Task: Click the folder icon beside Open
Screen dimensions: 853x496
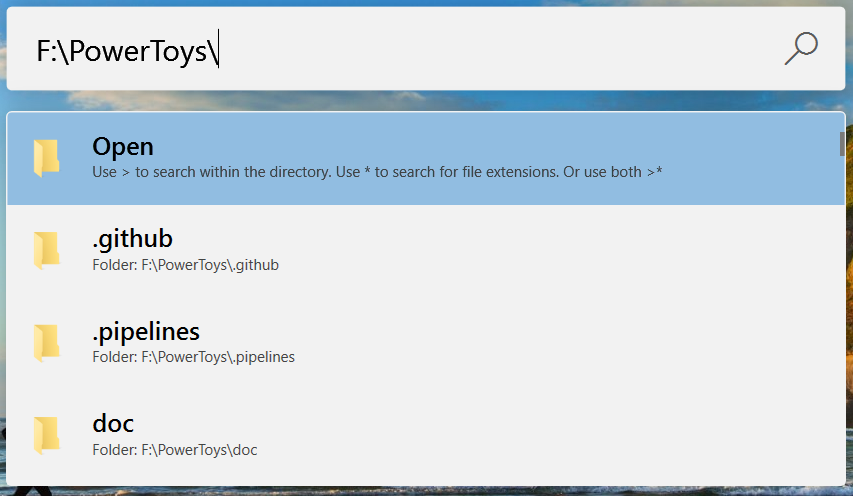Action: click(46, 158)
